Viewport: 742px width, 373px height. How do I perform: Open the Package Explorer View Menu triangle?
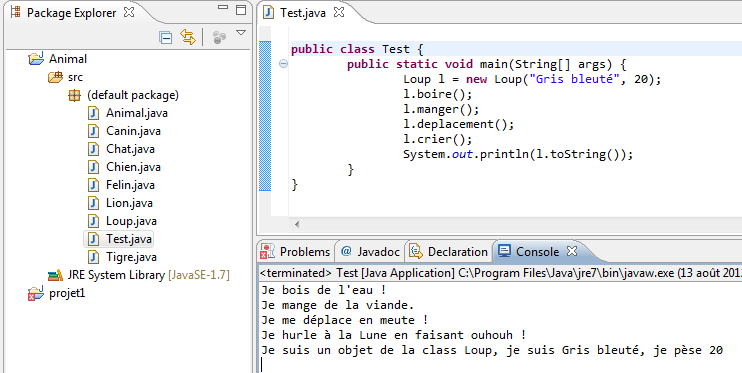241,33
